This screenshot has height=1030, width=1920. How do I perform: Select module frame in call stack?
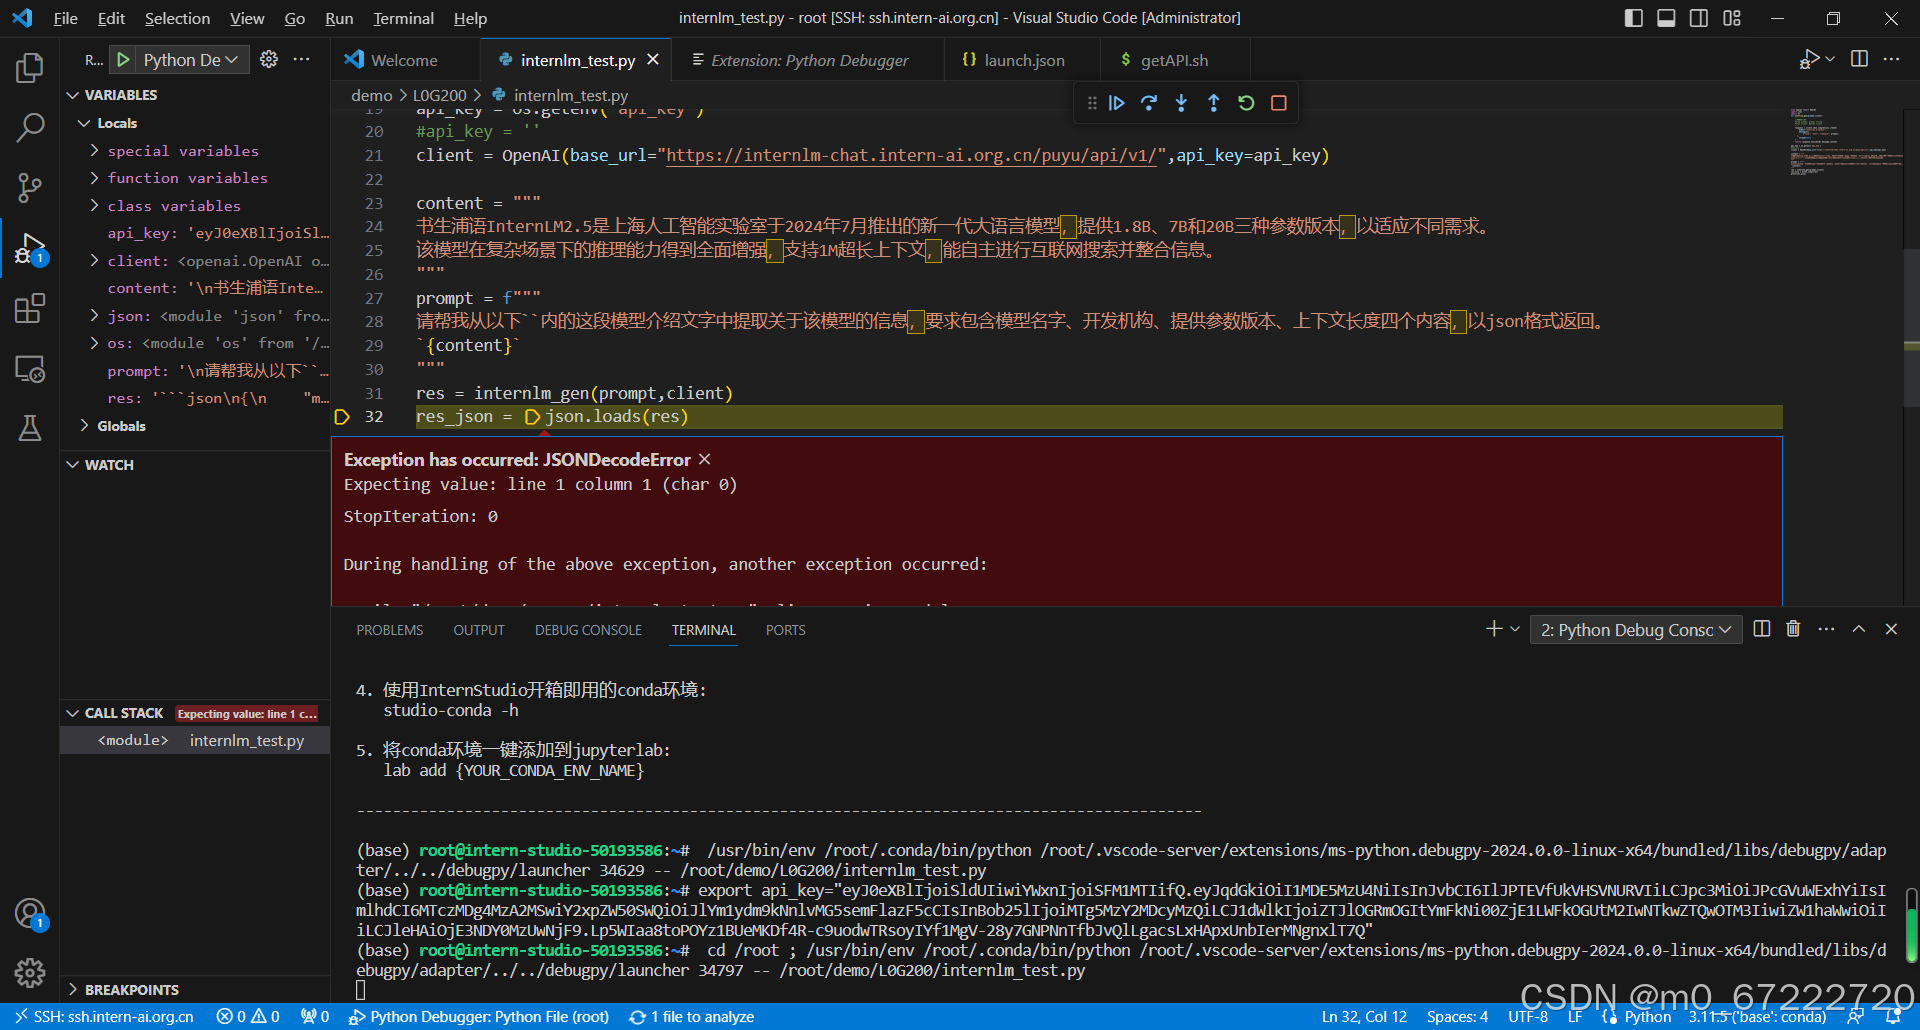coord(195,741)
